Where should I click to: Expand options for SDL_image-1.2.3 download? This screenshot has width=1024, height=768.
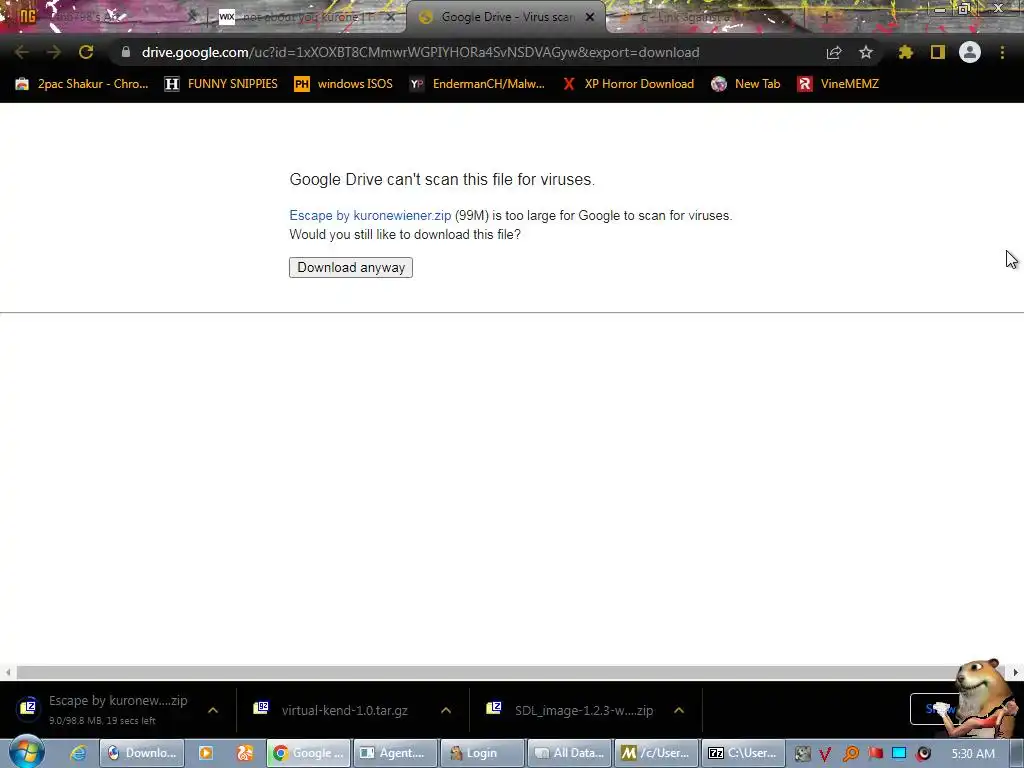[x=679, y=710]
